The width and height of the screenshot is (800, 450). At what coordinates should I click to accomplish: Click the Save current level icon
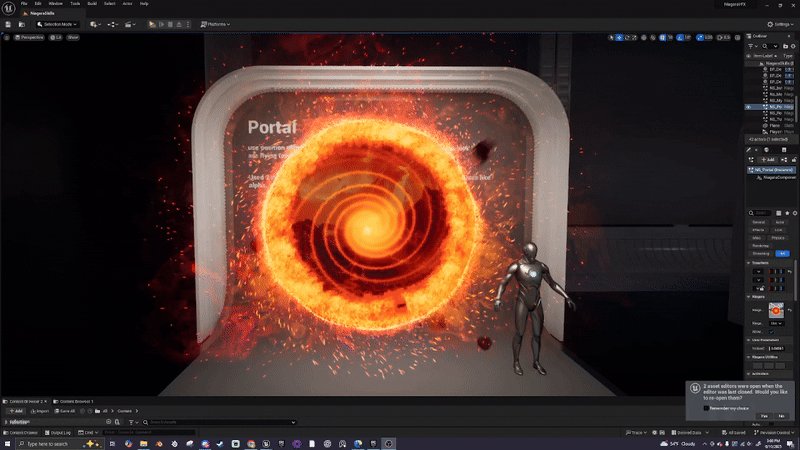(8, 24)
